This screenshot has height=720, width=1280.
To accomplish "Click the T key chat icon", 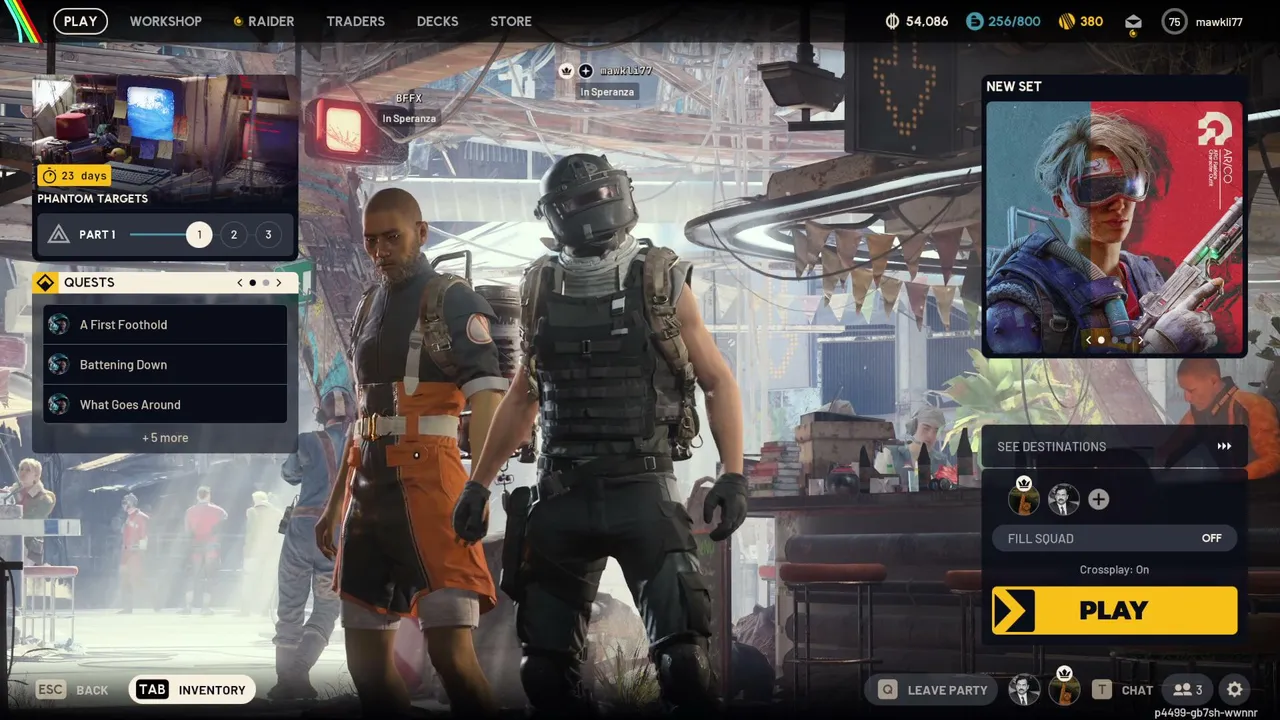I will coord(1102,689).
